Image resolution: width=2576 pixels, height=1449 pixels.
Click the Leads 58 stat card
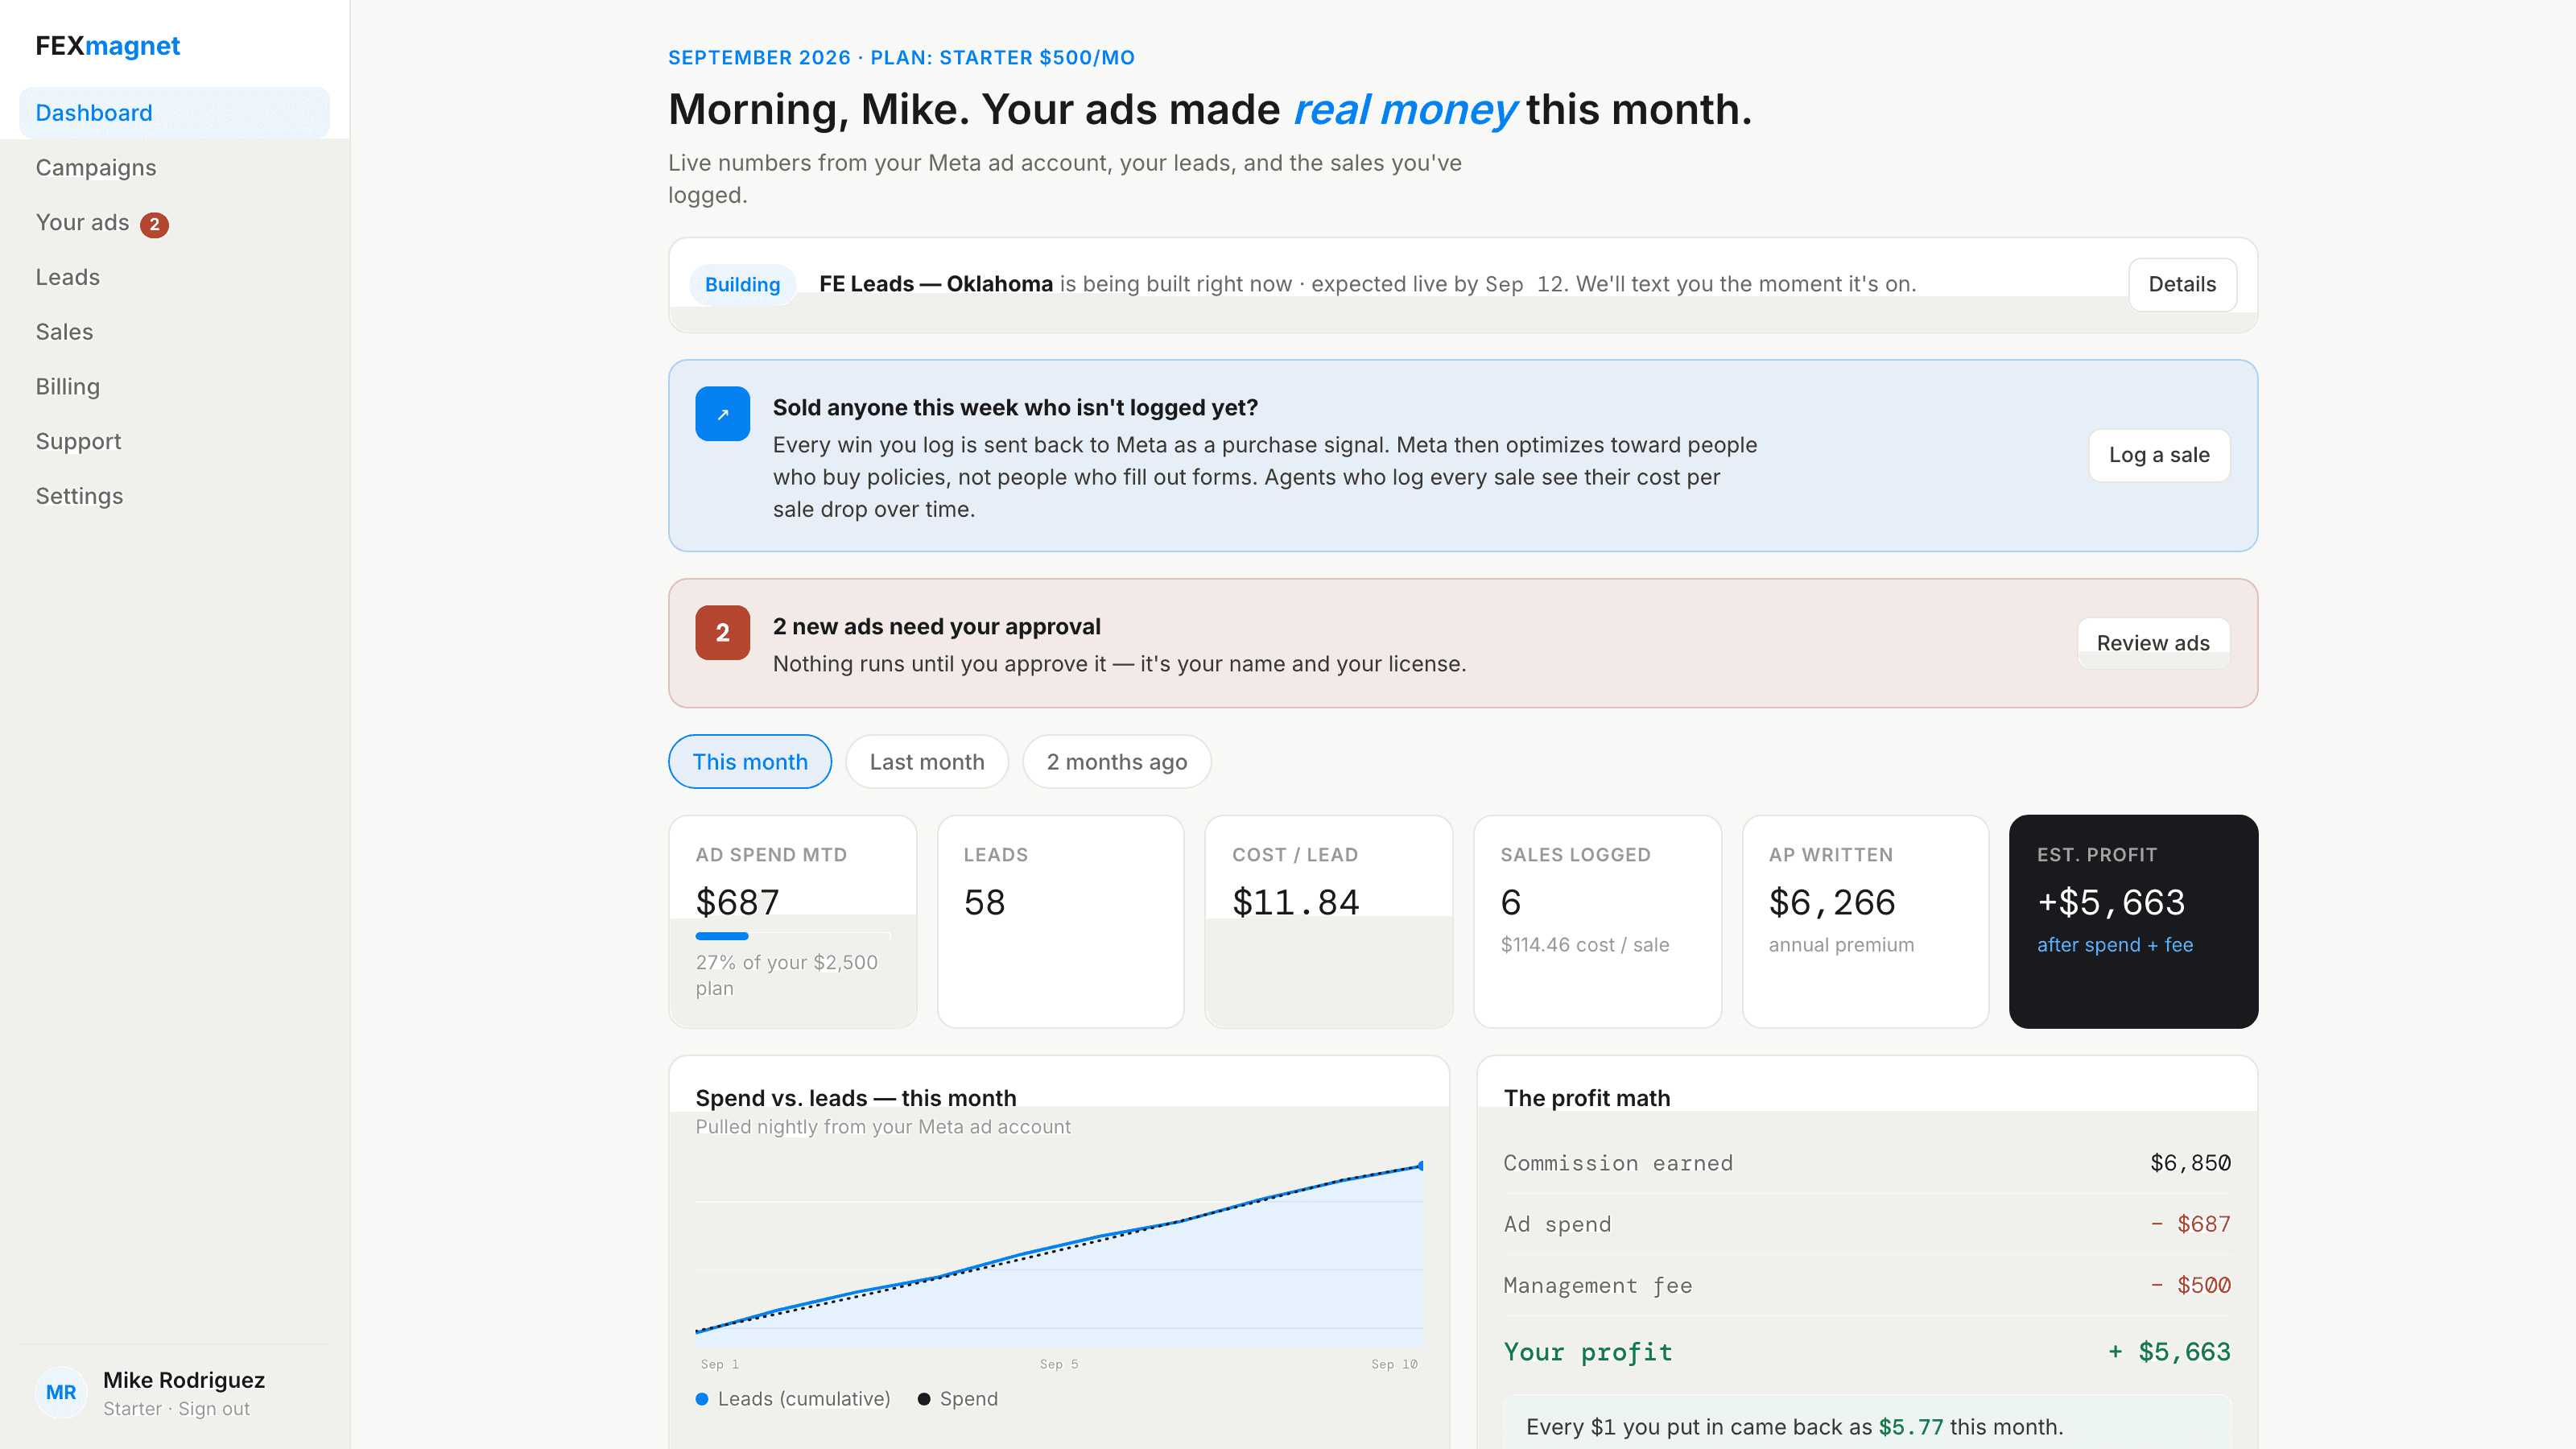click(1061, 921)
